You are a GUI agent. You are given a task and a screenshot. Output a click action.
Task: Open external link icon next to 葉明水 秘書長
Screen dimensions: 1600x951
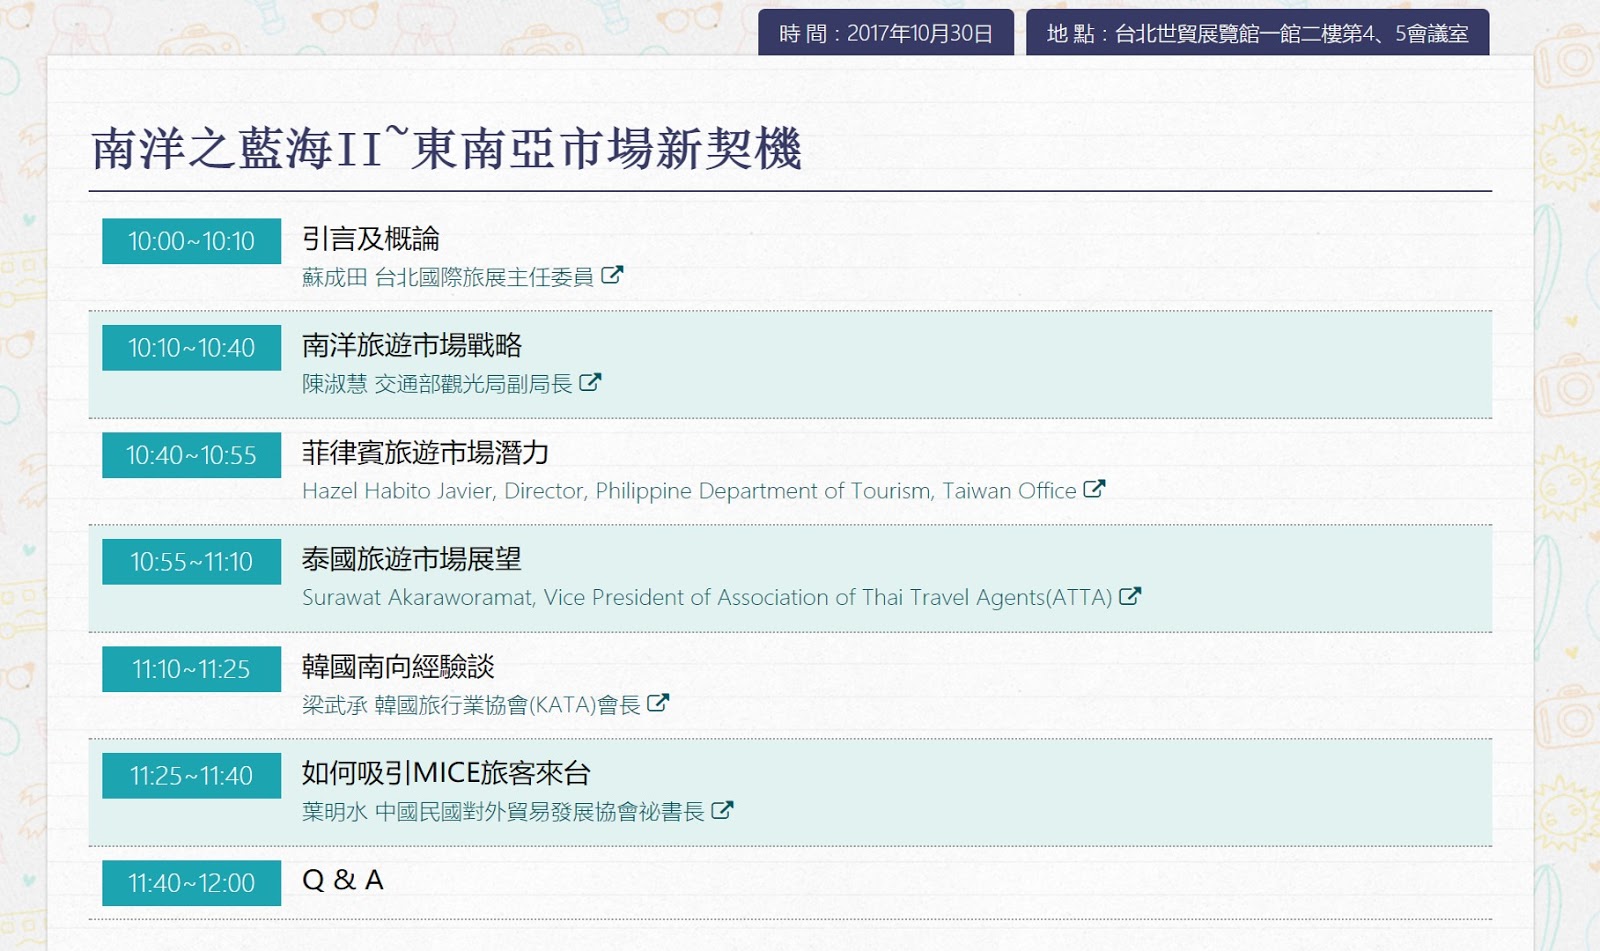pos(722,810)
